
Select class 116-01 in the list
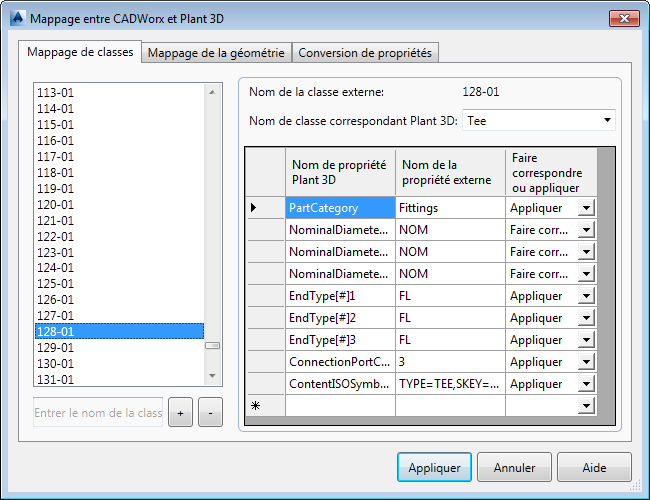pyautogui.click(x=119, y=141)
